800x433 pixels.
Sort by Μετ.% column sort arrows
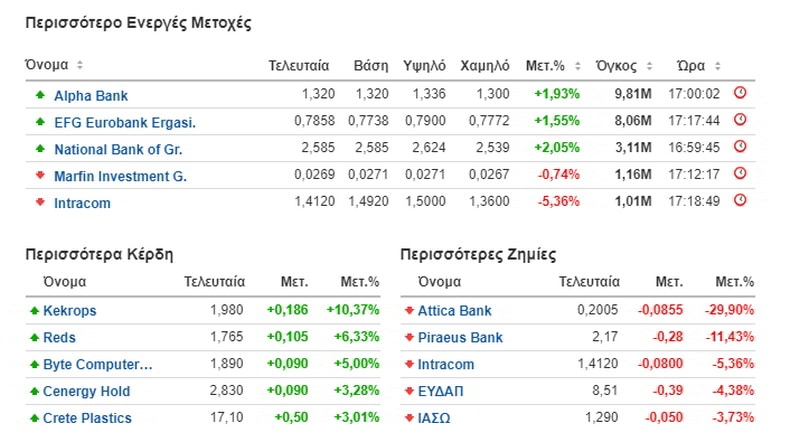point(578,66)
